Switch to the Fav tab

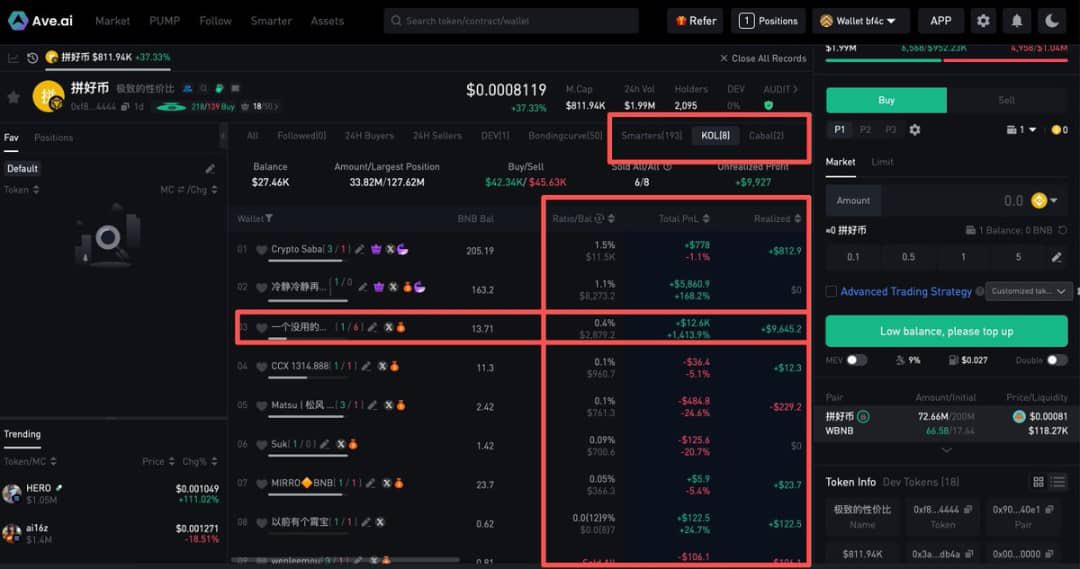tap(11, 137)
